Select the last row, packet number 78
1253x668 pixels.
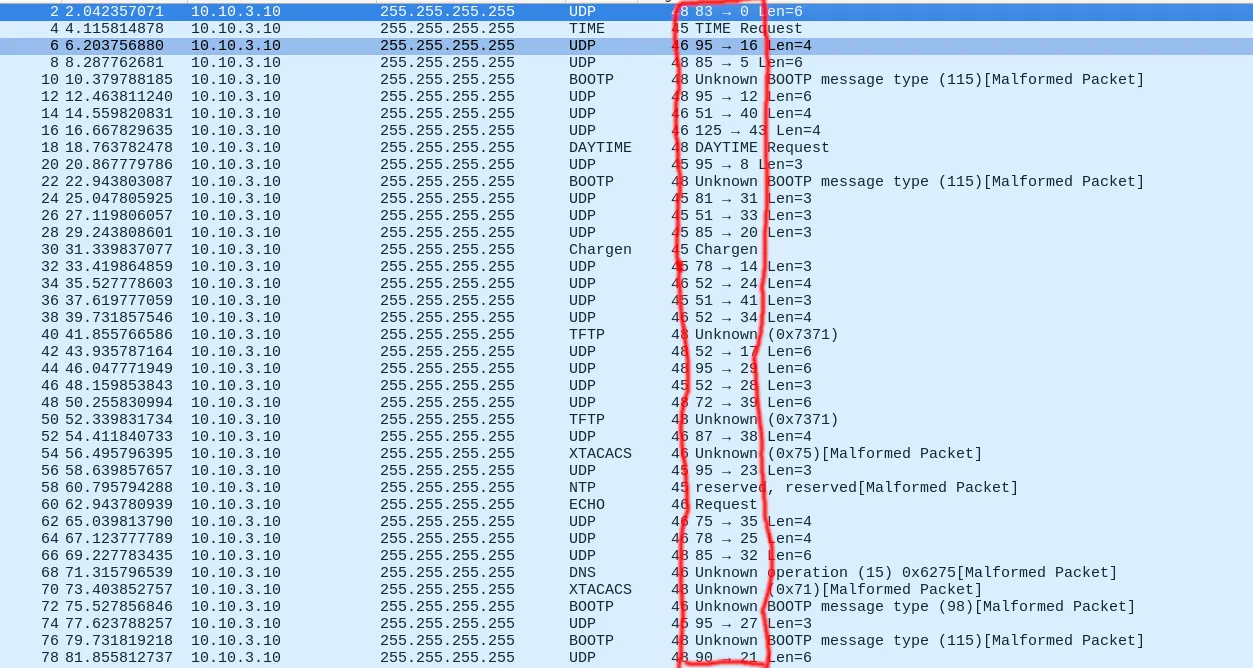[400, 658]
